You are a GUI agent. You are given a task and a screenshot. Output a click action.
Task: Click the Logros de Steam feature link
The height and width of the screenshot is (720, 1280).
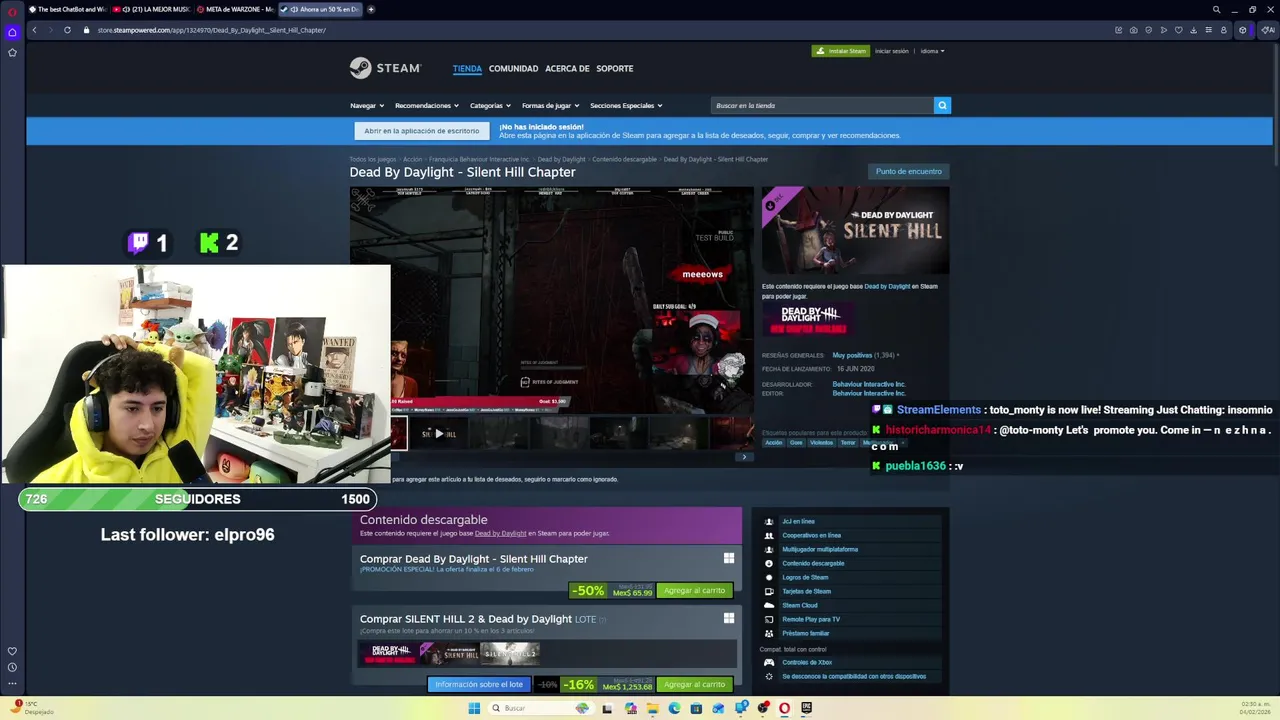805,577
